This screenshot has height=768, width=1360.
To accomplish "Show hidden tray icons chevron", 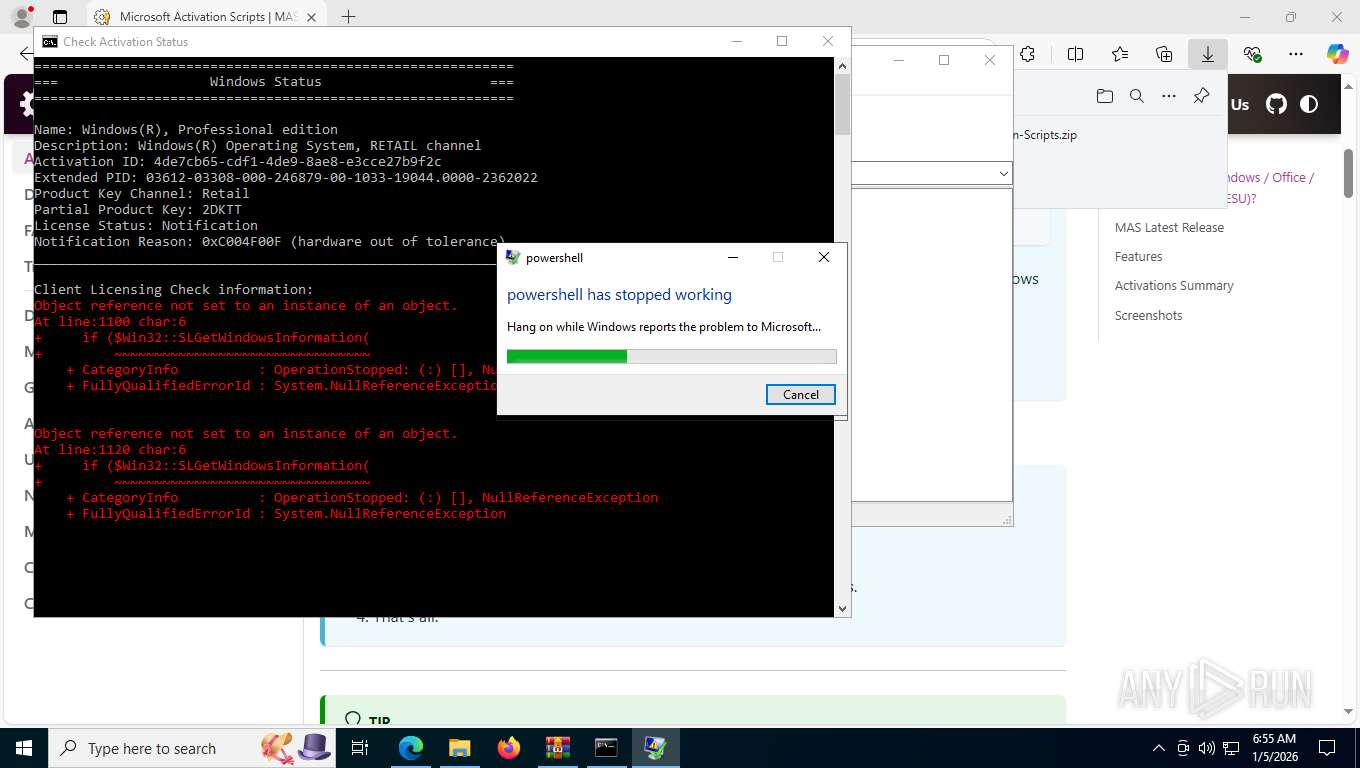I will click(x=1159, y=748).
